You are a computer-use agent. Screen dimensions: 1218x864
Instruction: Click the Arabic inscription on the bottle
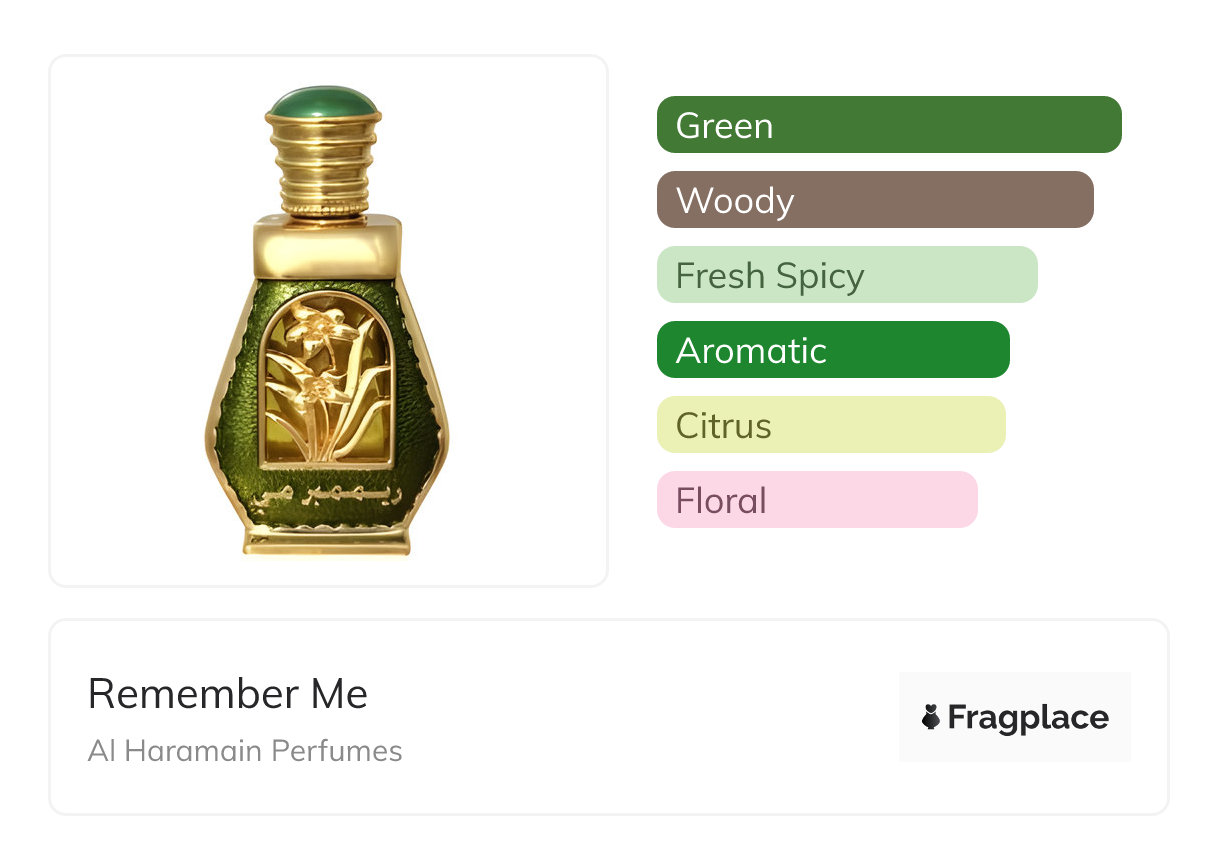click(326, 494)
